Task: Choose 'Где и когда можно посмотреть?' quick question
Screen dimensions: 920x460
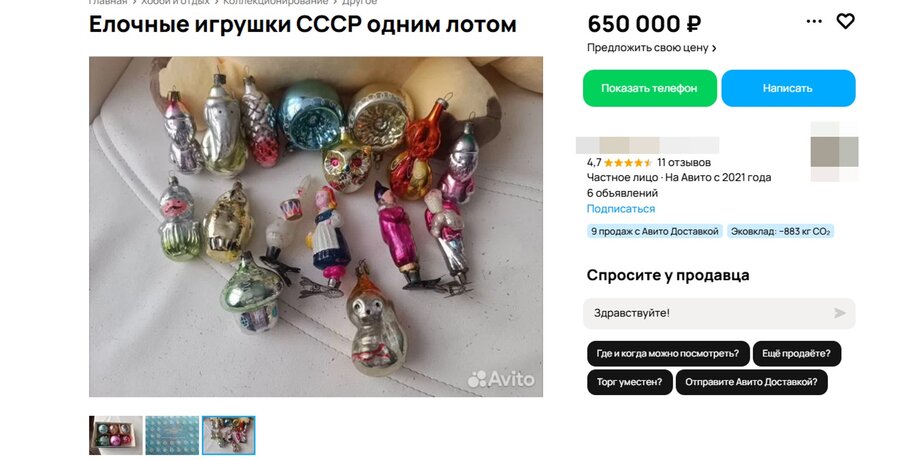Action: 668,354
